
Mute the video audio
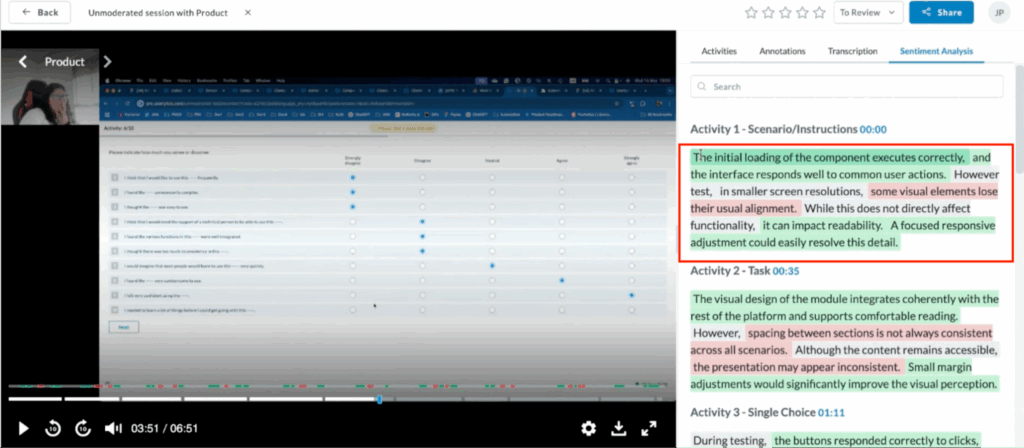[113, 428]
